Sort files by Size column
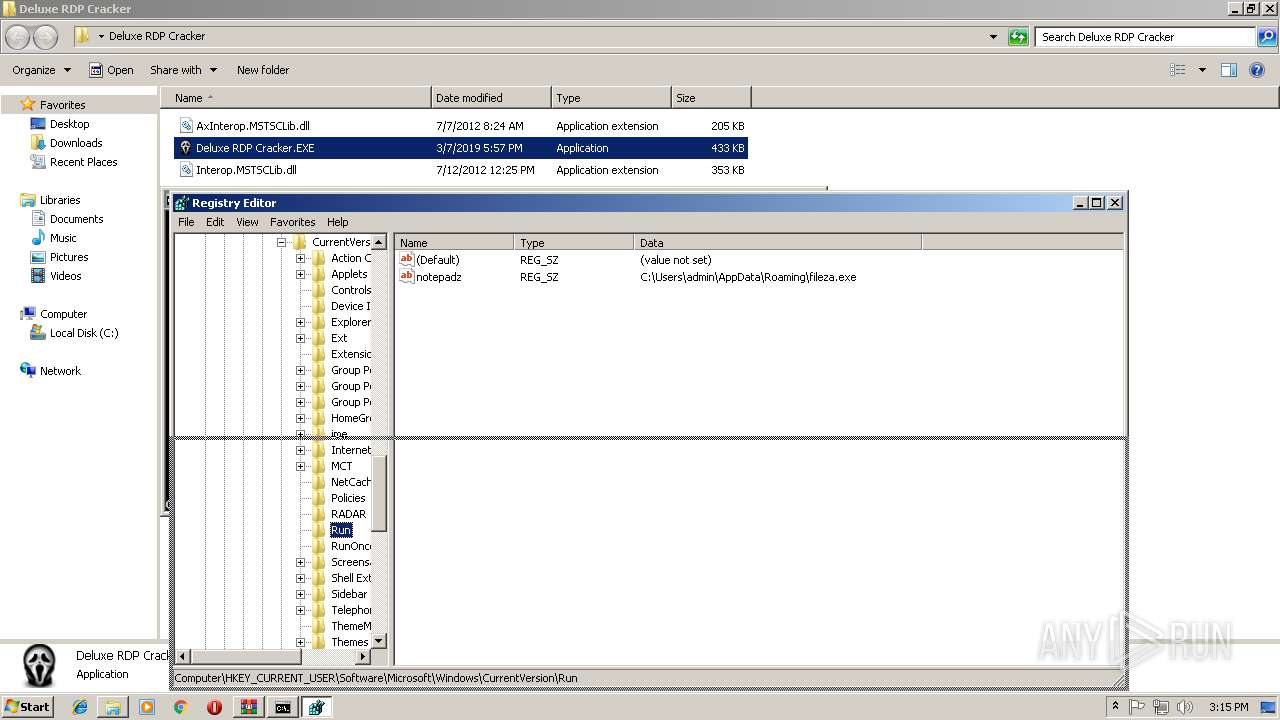This screenshot has width=1280, height=720. [x=711, y=98]
